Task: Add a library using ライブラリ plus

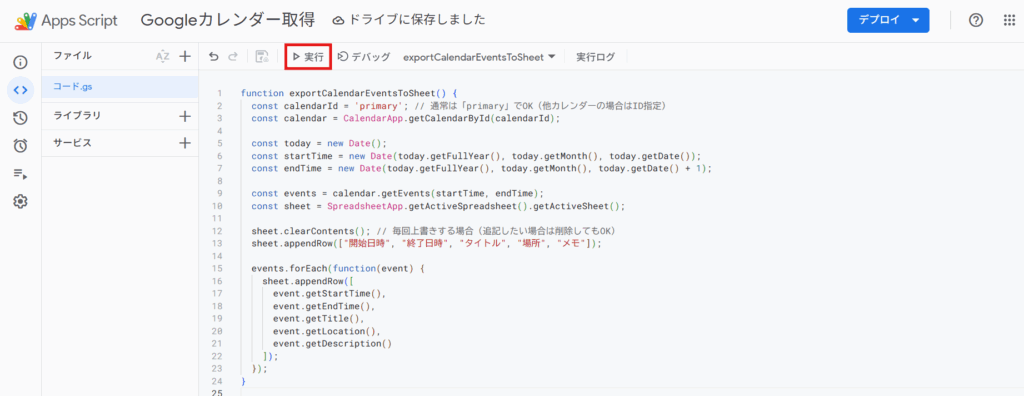Action: (x=185, y=116)
